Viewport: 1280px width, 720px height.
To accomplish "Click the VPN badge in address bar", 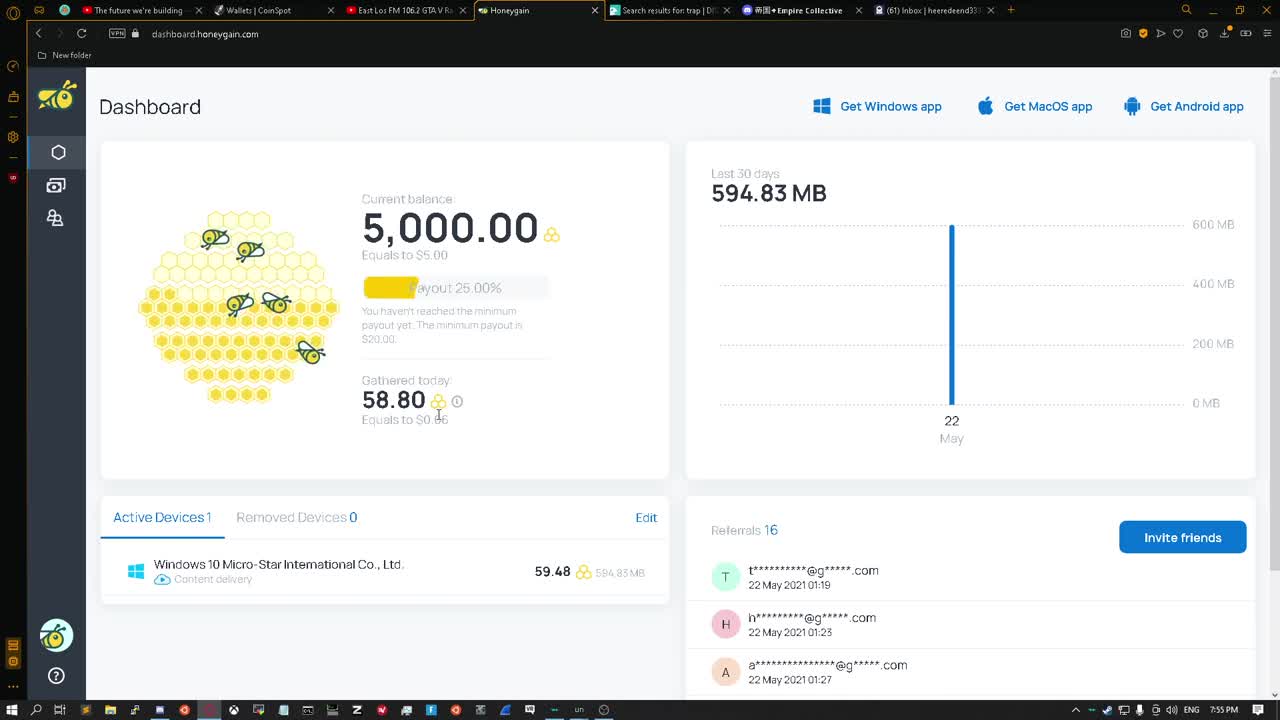I will [117, 33].
